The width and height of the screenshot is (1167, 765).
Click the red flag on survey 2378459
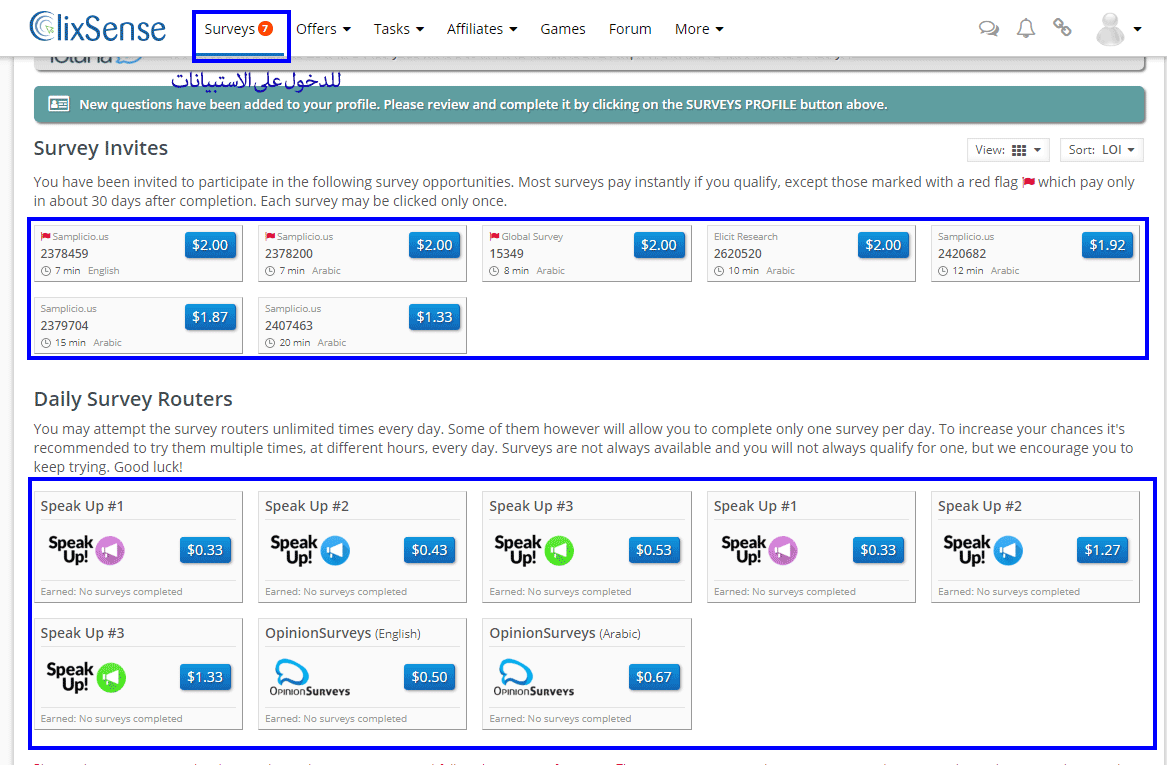click(45, 236)
